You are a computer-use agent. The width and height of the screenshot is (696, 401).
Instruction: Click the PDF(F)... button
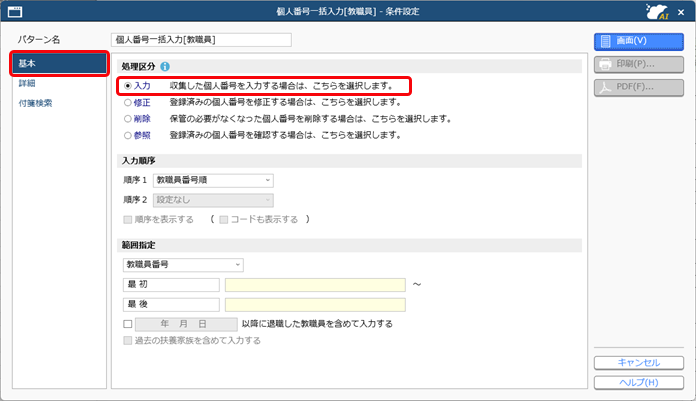point(639,87)
